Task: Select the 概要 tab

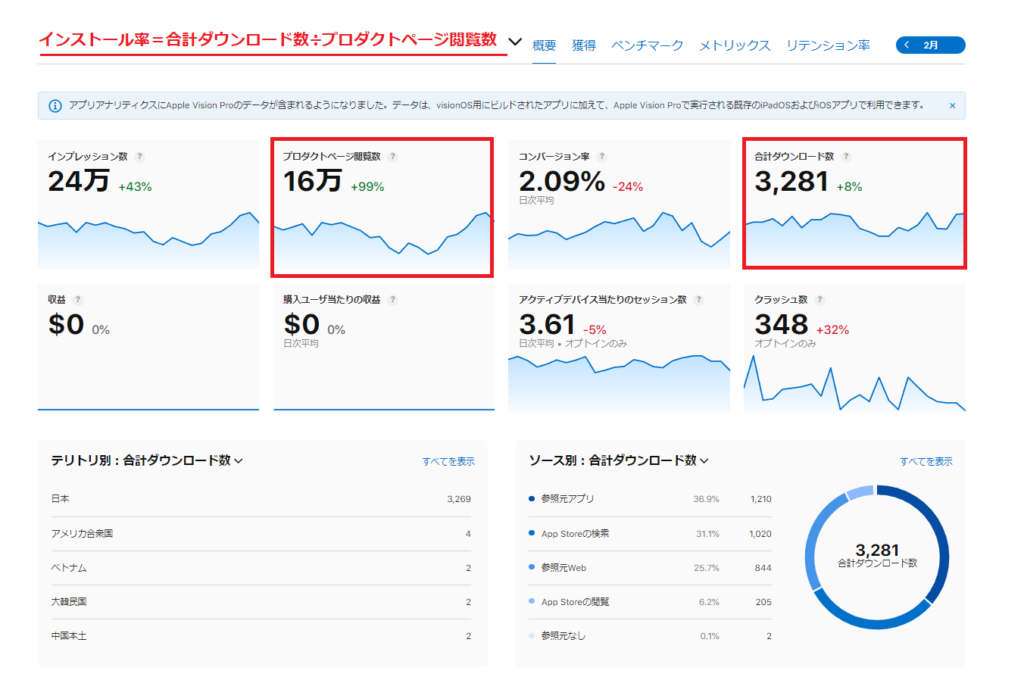Action: point(544,45)
